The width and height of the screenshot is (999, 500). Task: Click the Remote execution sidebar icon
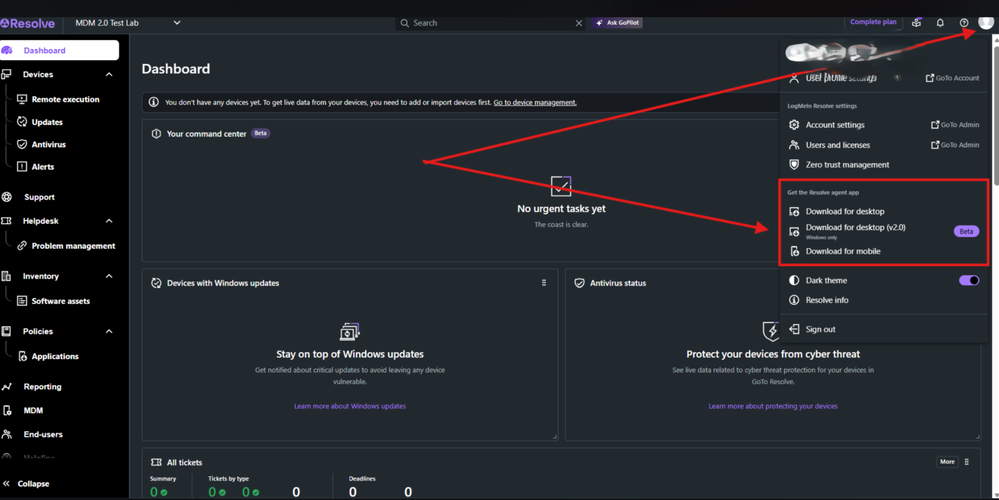coord(22,100)
